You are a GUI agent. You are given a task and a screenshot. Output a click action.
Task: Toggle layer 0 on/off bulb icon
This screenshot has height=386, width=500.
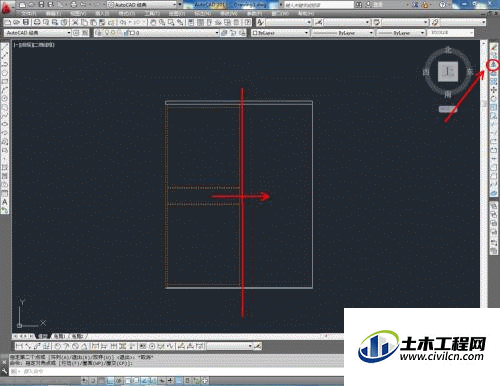pos(107,33)
